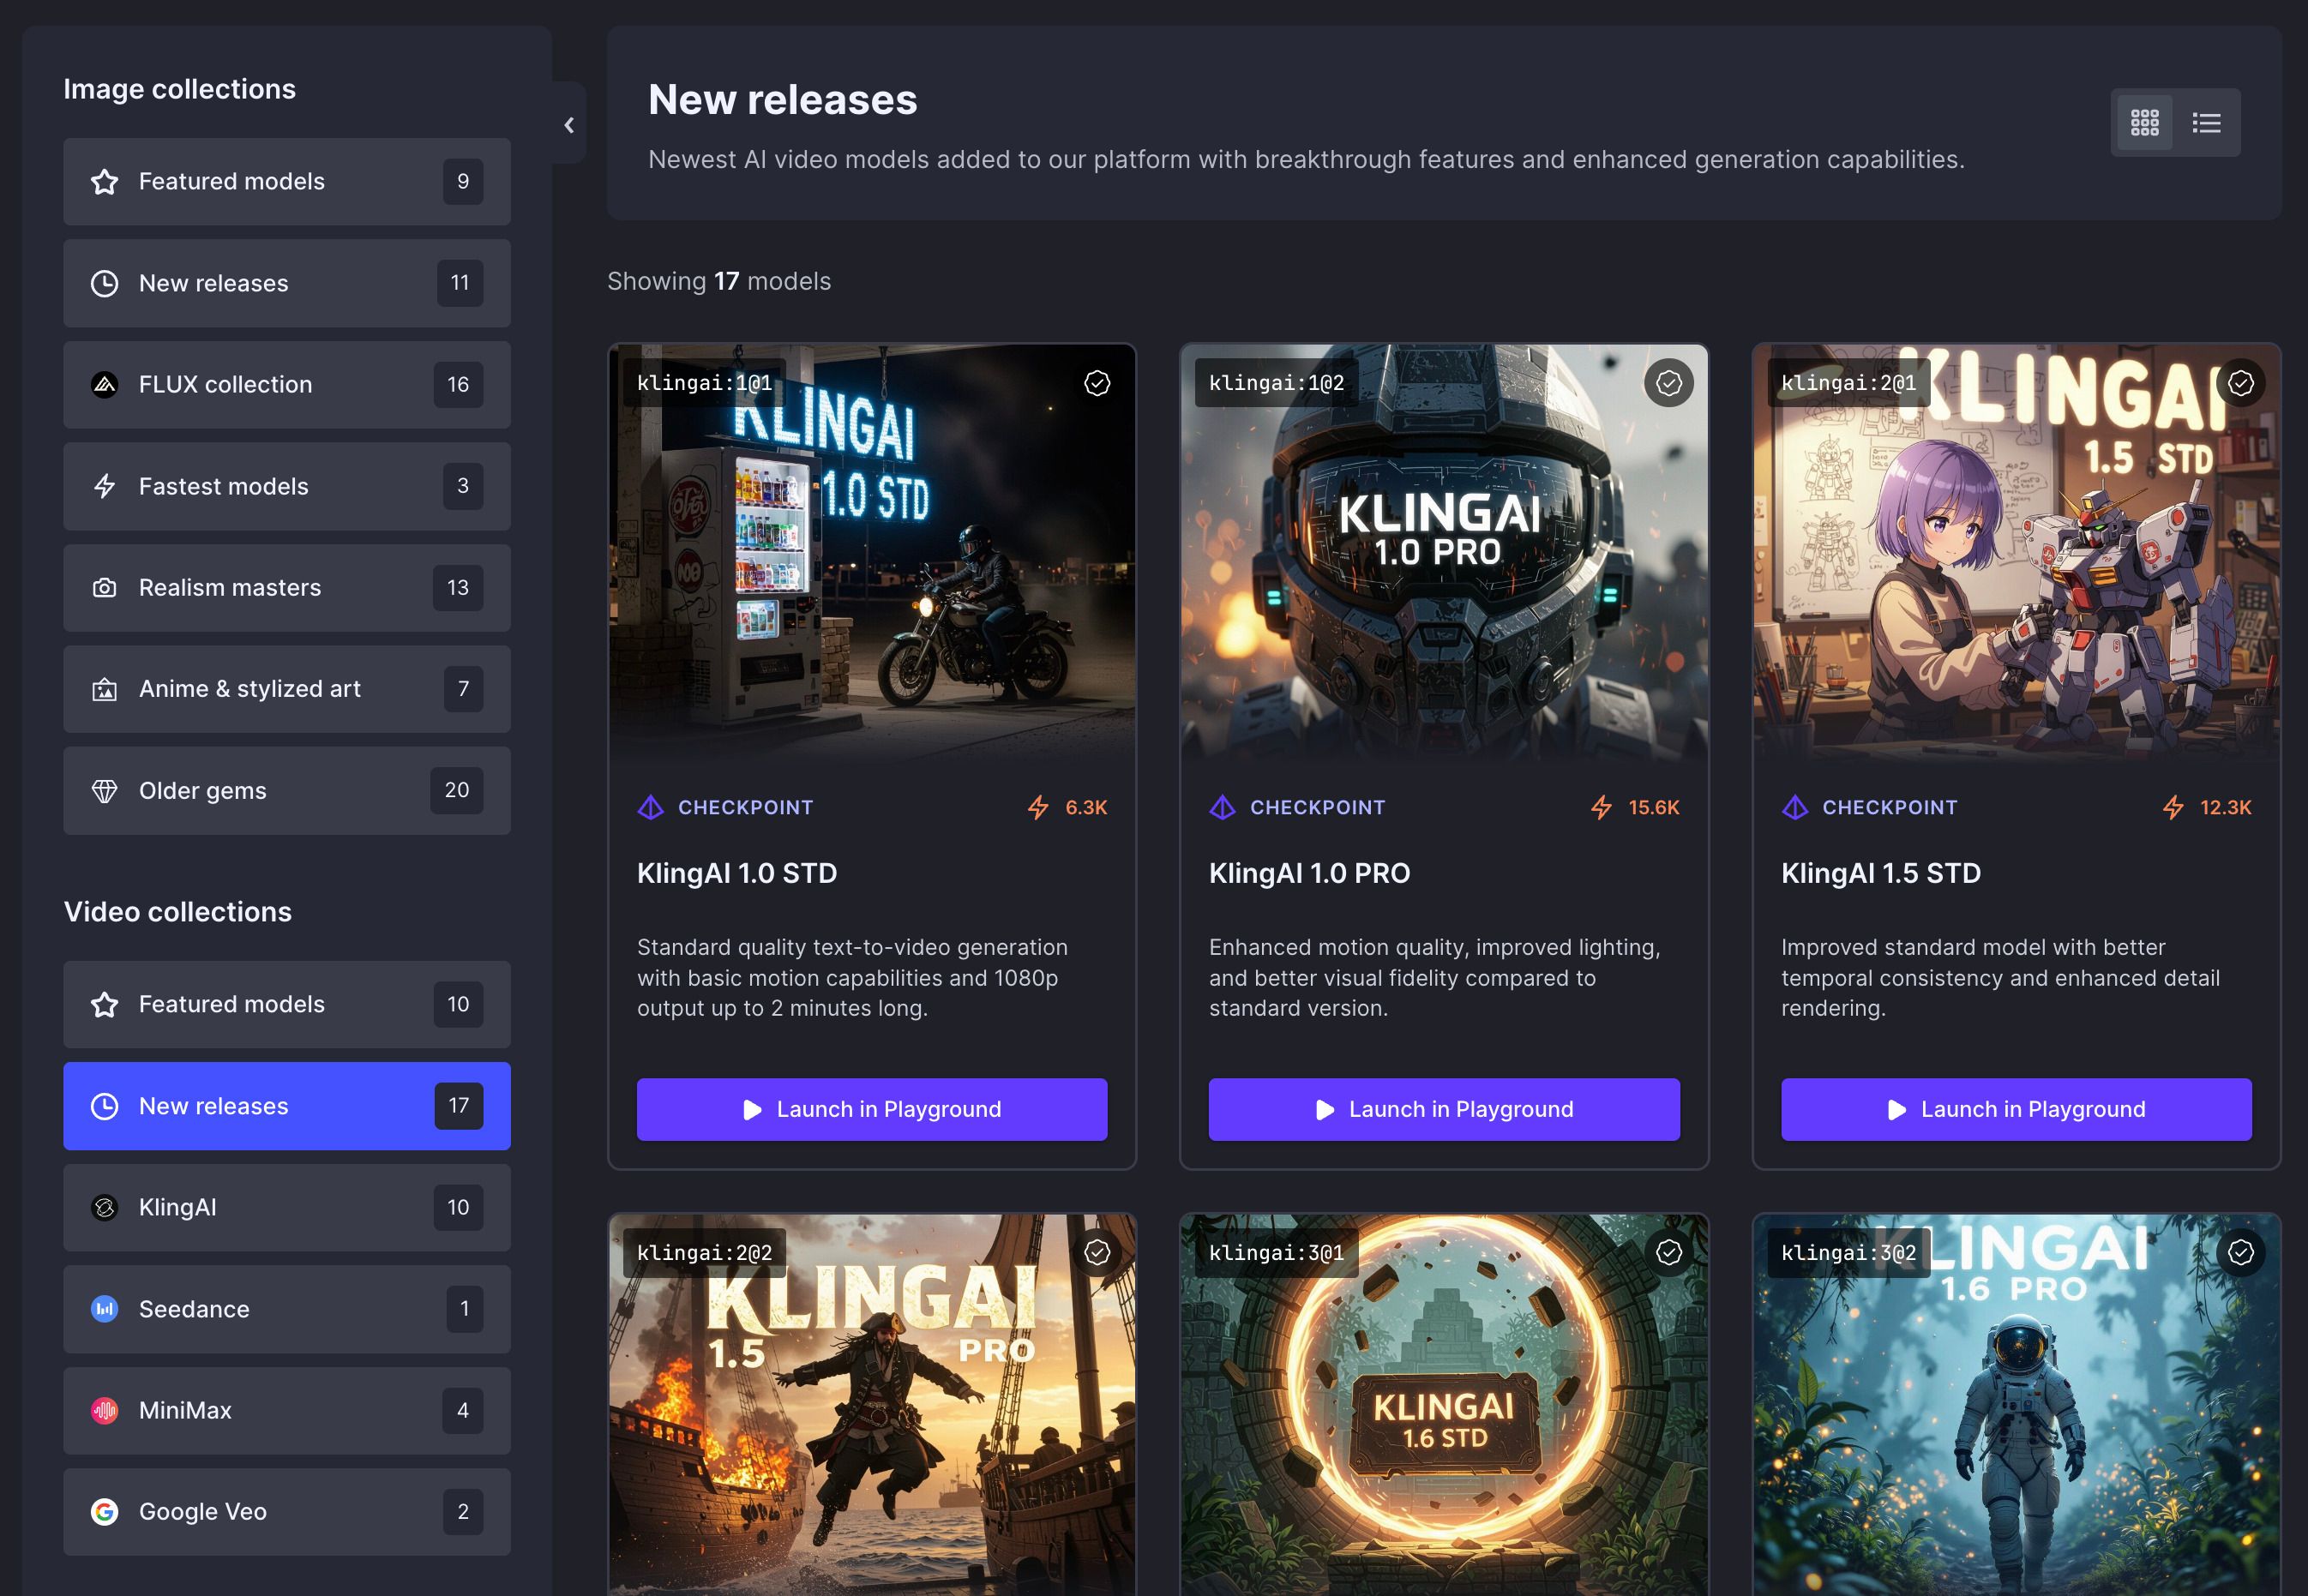Click verified badge on klingai:3@2 card
Viewport: 2308px width, 1596px height.
[x=2240, y=1252]
